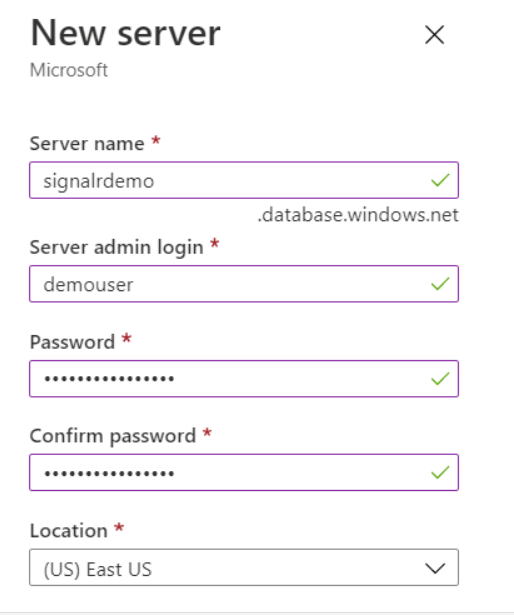Open the Location dropdown

244,567
